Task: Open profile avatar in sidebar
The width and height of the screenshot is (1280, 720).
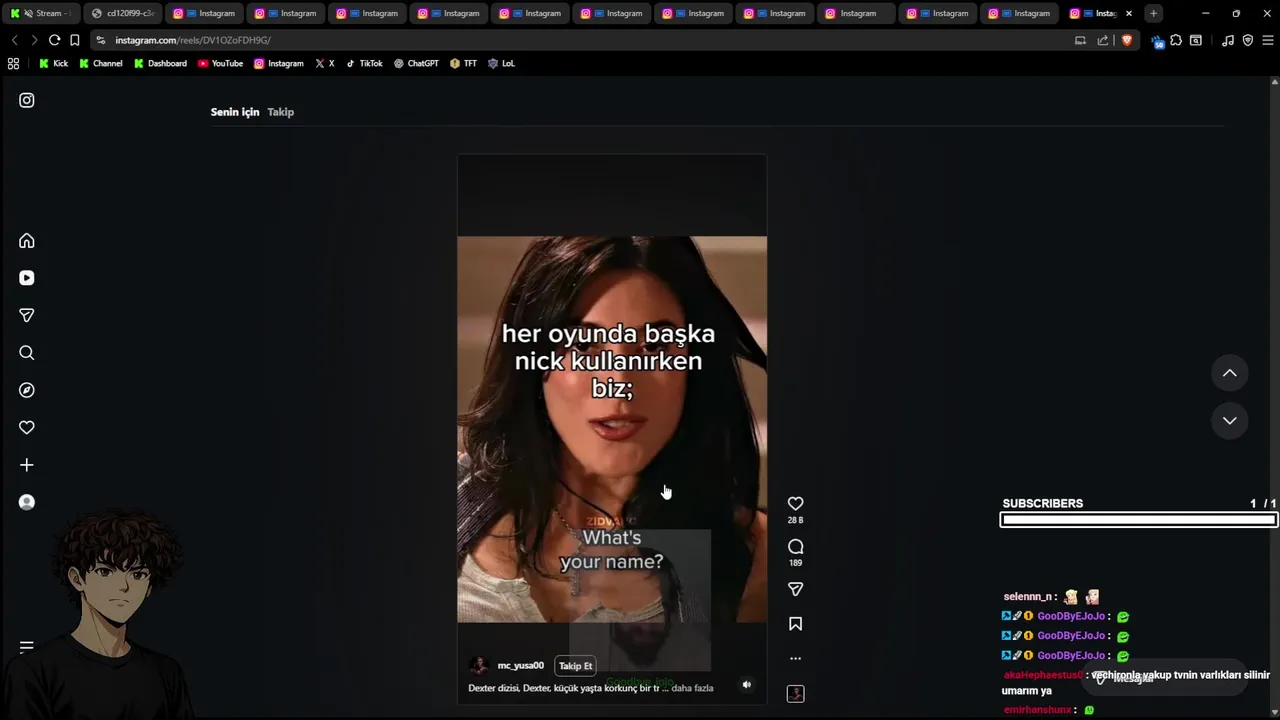Action: (27, 502)
